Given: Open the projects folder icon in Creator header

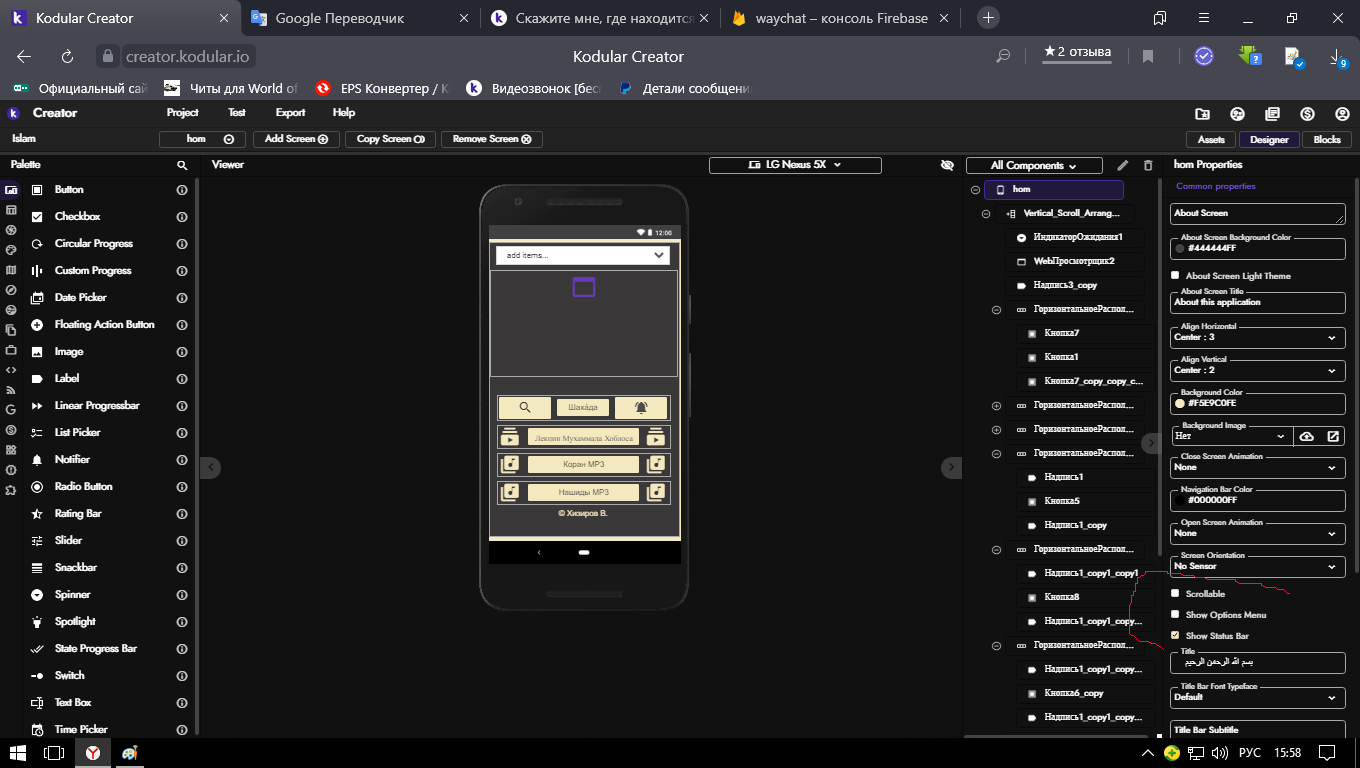Looking at the screenshot, I should [1202, 114].
